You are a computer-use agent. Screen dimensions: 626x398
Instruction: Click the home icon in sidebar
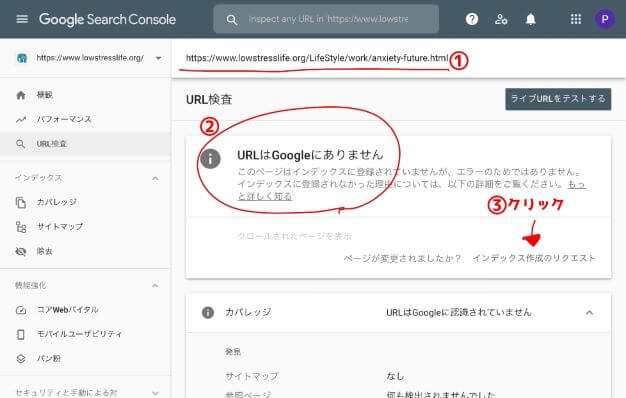pos(21,95)
